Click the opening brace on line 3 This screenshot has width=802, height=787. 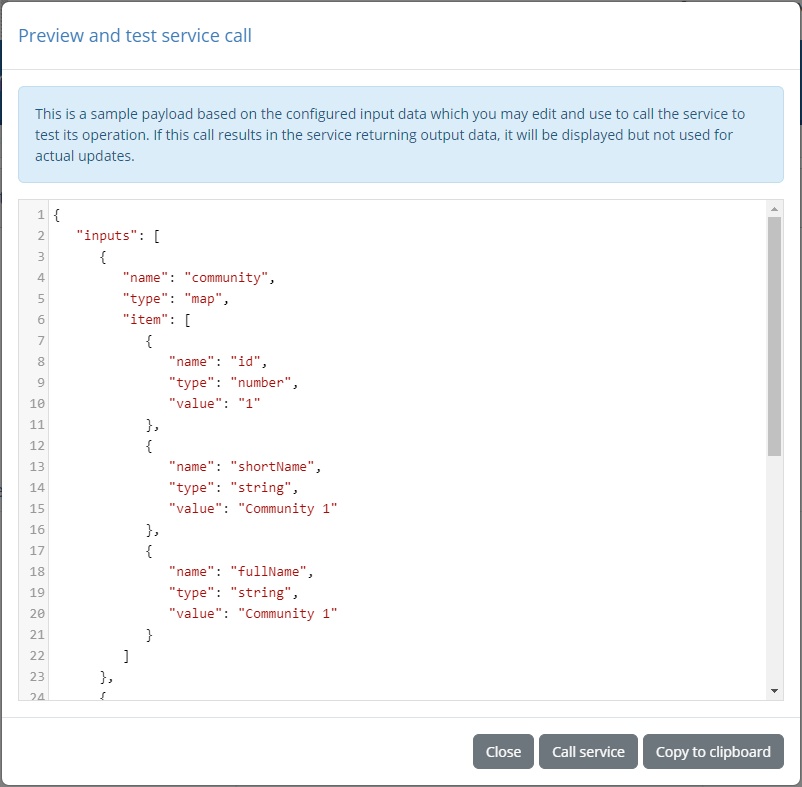coord(103,257)
